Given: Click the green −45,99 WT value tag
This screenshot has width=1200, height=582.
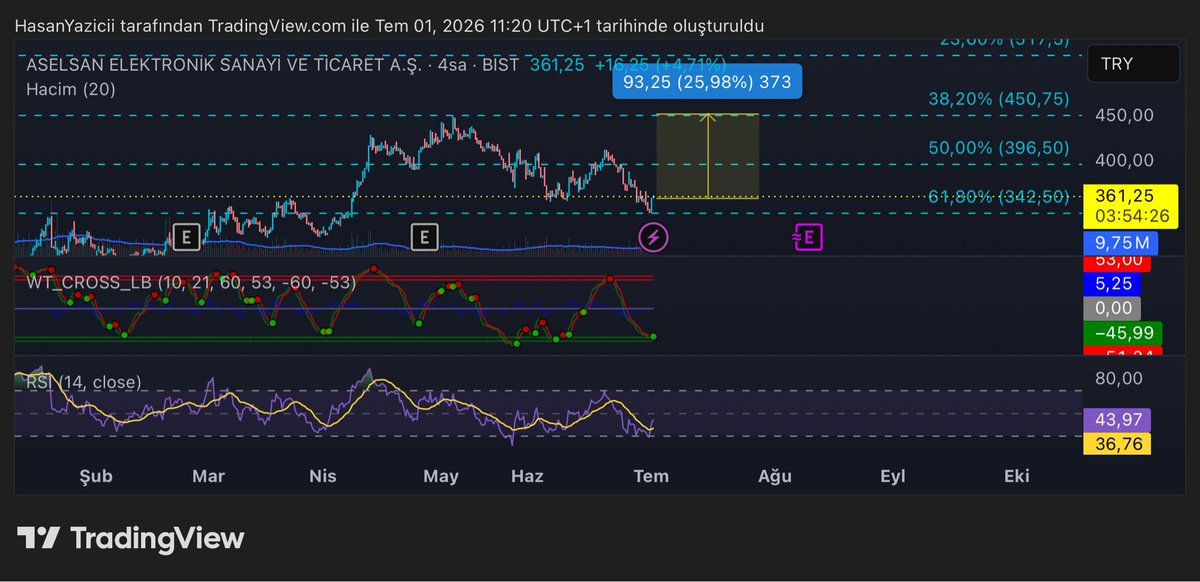Looking at the screenshot, I should point(1125,334).
